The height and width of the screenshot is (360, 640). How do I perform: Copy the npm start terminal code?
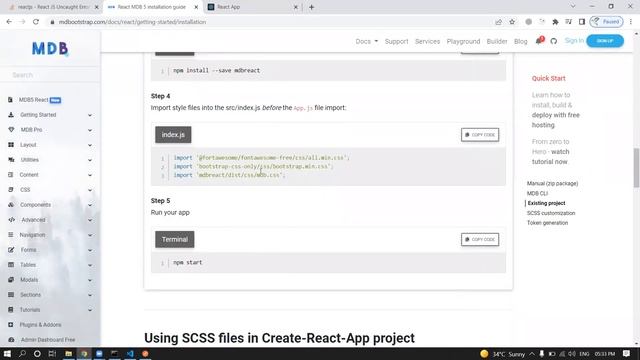[480, 240]
